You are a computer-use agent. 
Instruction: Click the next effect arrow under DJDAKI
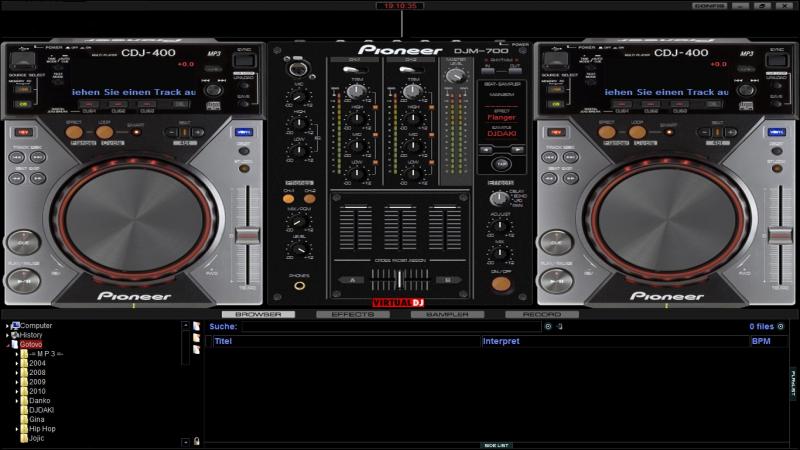(517, 149)
